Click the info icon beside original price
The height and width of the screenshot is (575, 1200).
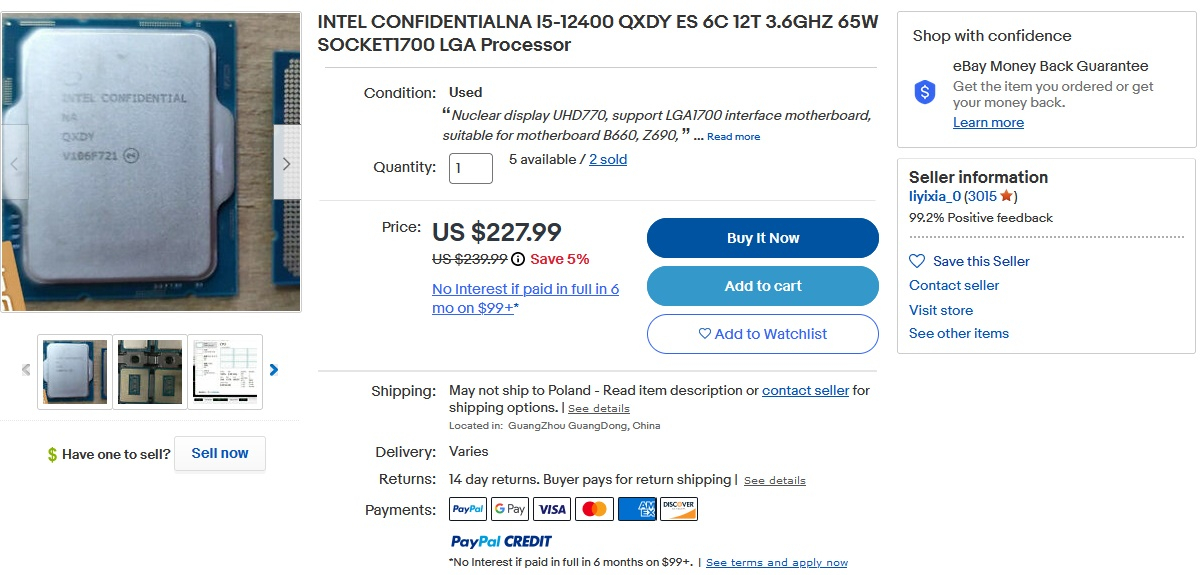(x=518, y=259)
